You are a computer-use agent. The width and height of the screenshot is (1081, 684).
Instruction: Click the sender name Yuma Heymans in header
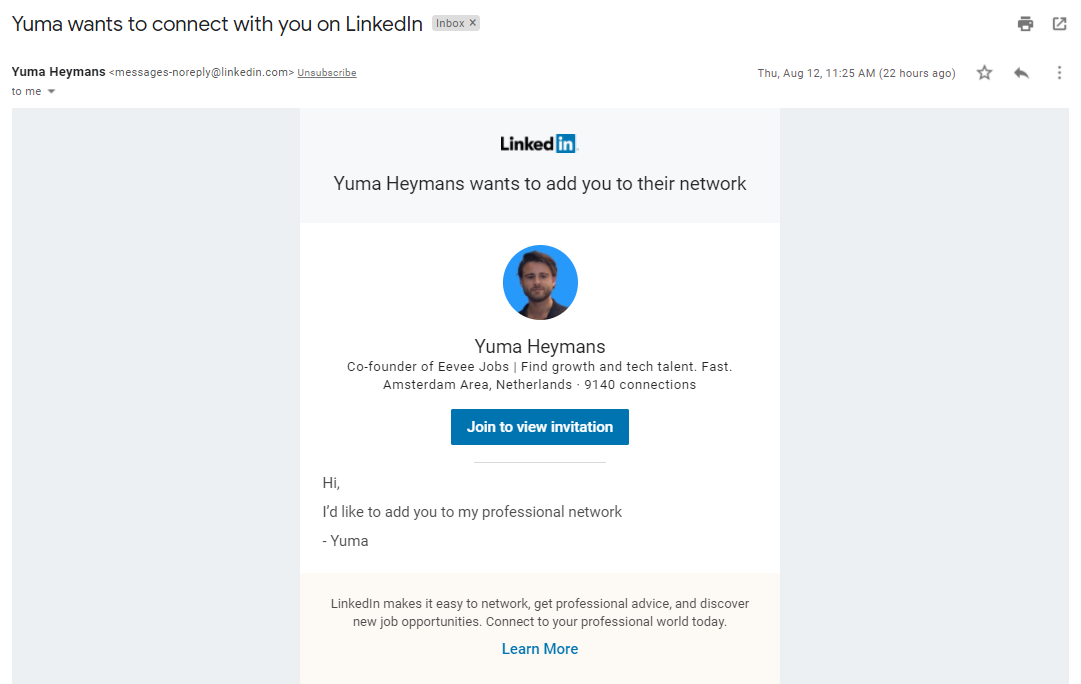click(58, 72)
